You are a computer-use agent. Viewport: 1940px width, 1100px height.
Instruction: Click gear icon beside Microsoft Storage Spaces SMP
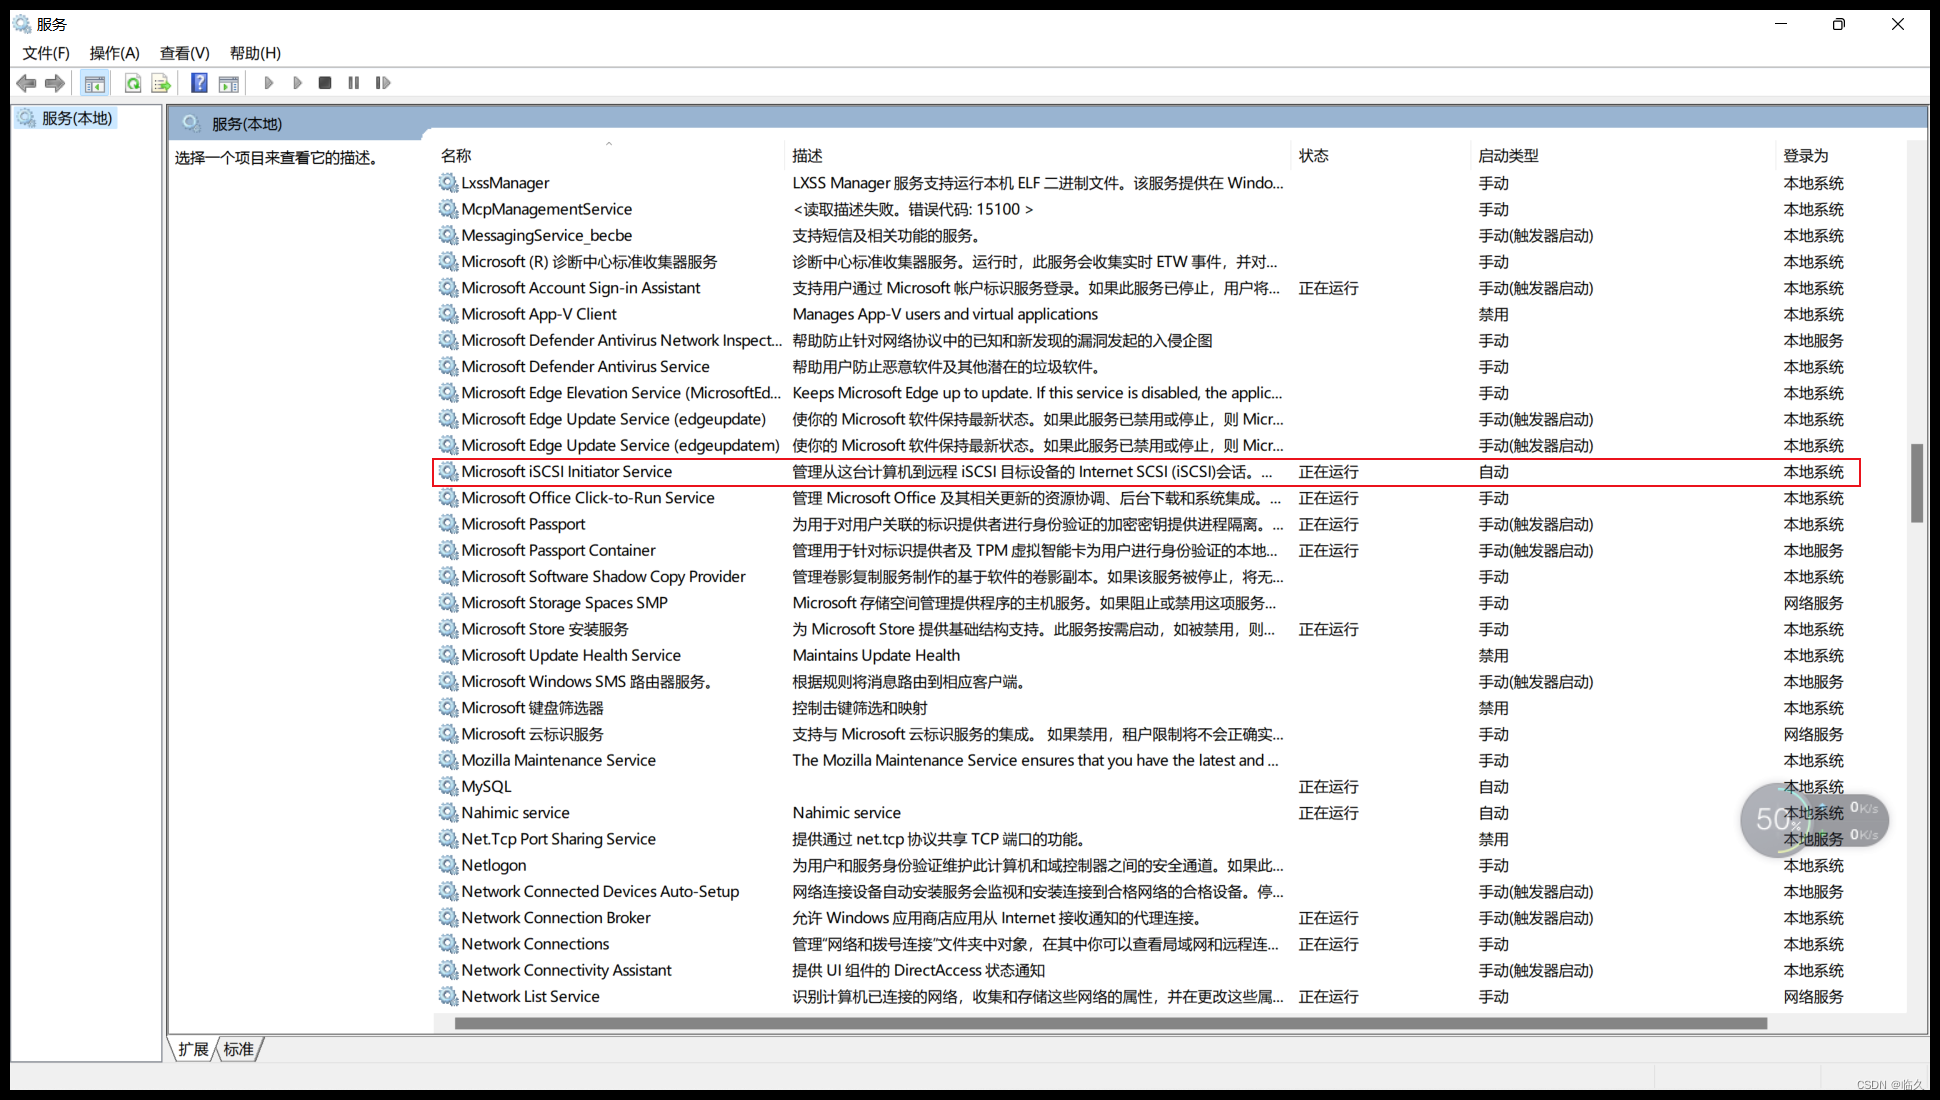(448, 603)
